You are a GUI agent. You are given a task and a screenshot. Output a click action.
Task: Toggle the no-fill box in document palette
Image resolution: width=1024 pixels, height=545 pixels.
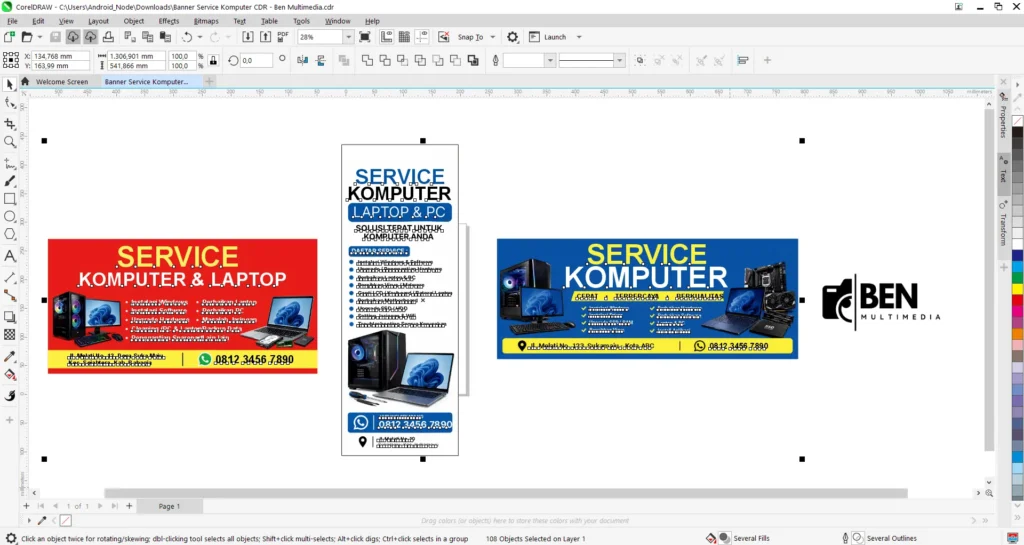tap(65, 520)
